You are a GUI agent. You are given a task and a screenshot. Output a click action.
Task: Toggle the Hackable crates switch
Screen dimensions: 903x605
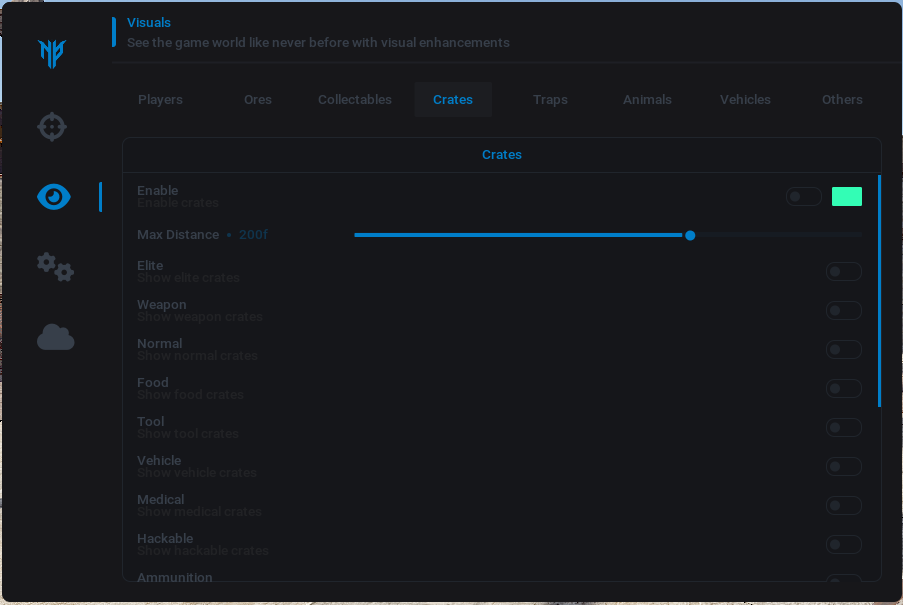(843, 545)
